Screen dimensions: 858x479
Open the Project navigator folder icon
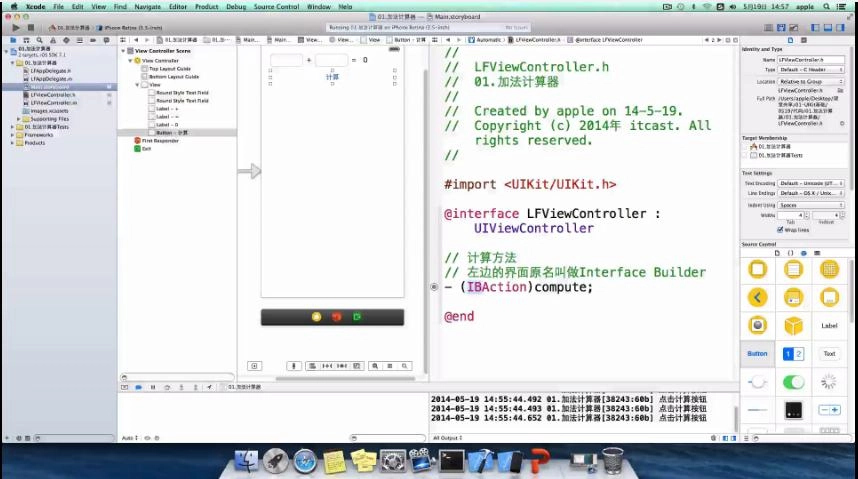point(13,40)
